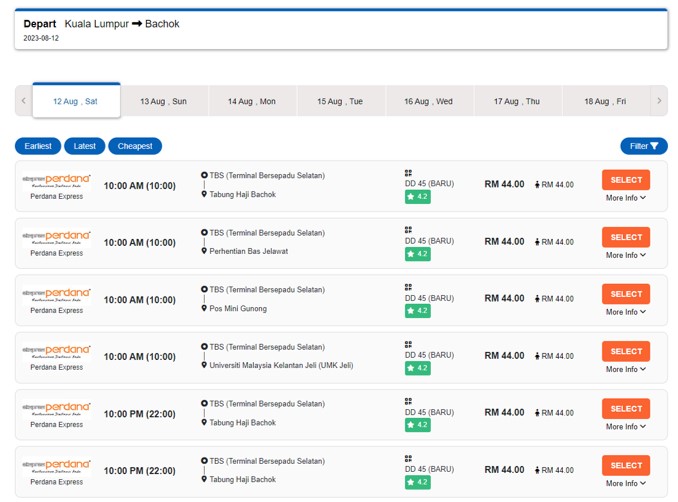Click seat layout icon for Pos Mini Gunong trip
Image resolution: width=678 pixels, height=502 pixels.
[x=408, y=287]
